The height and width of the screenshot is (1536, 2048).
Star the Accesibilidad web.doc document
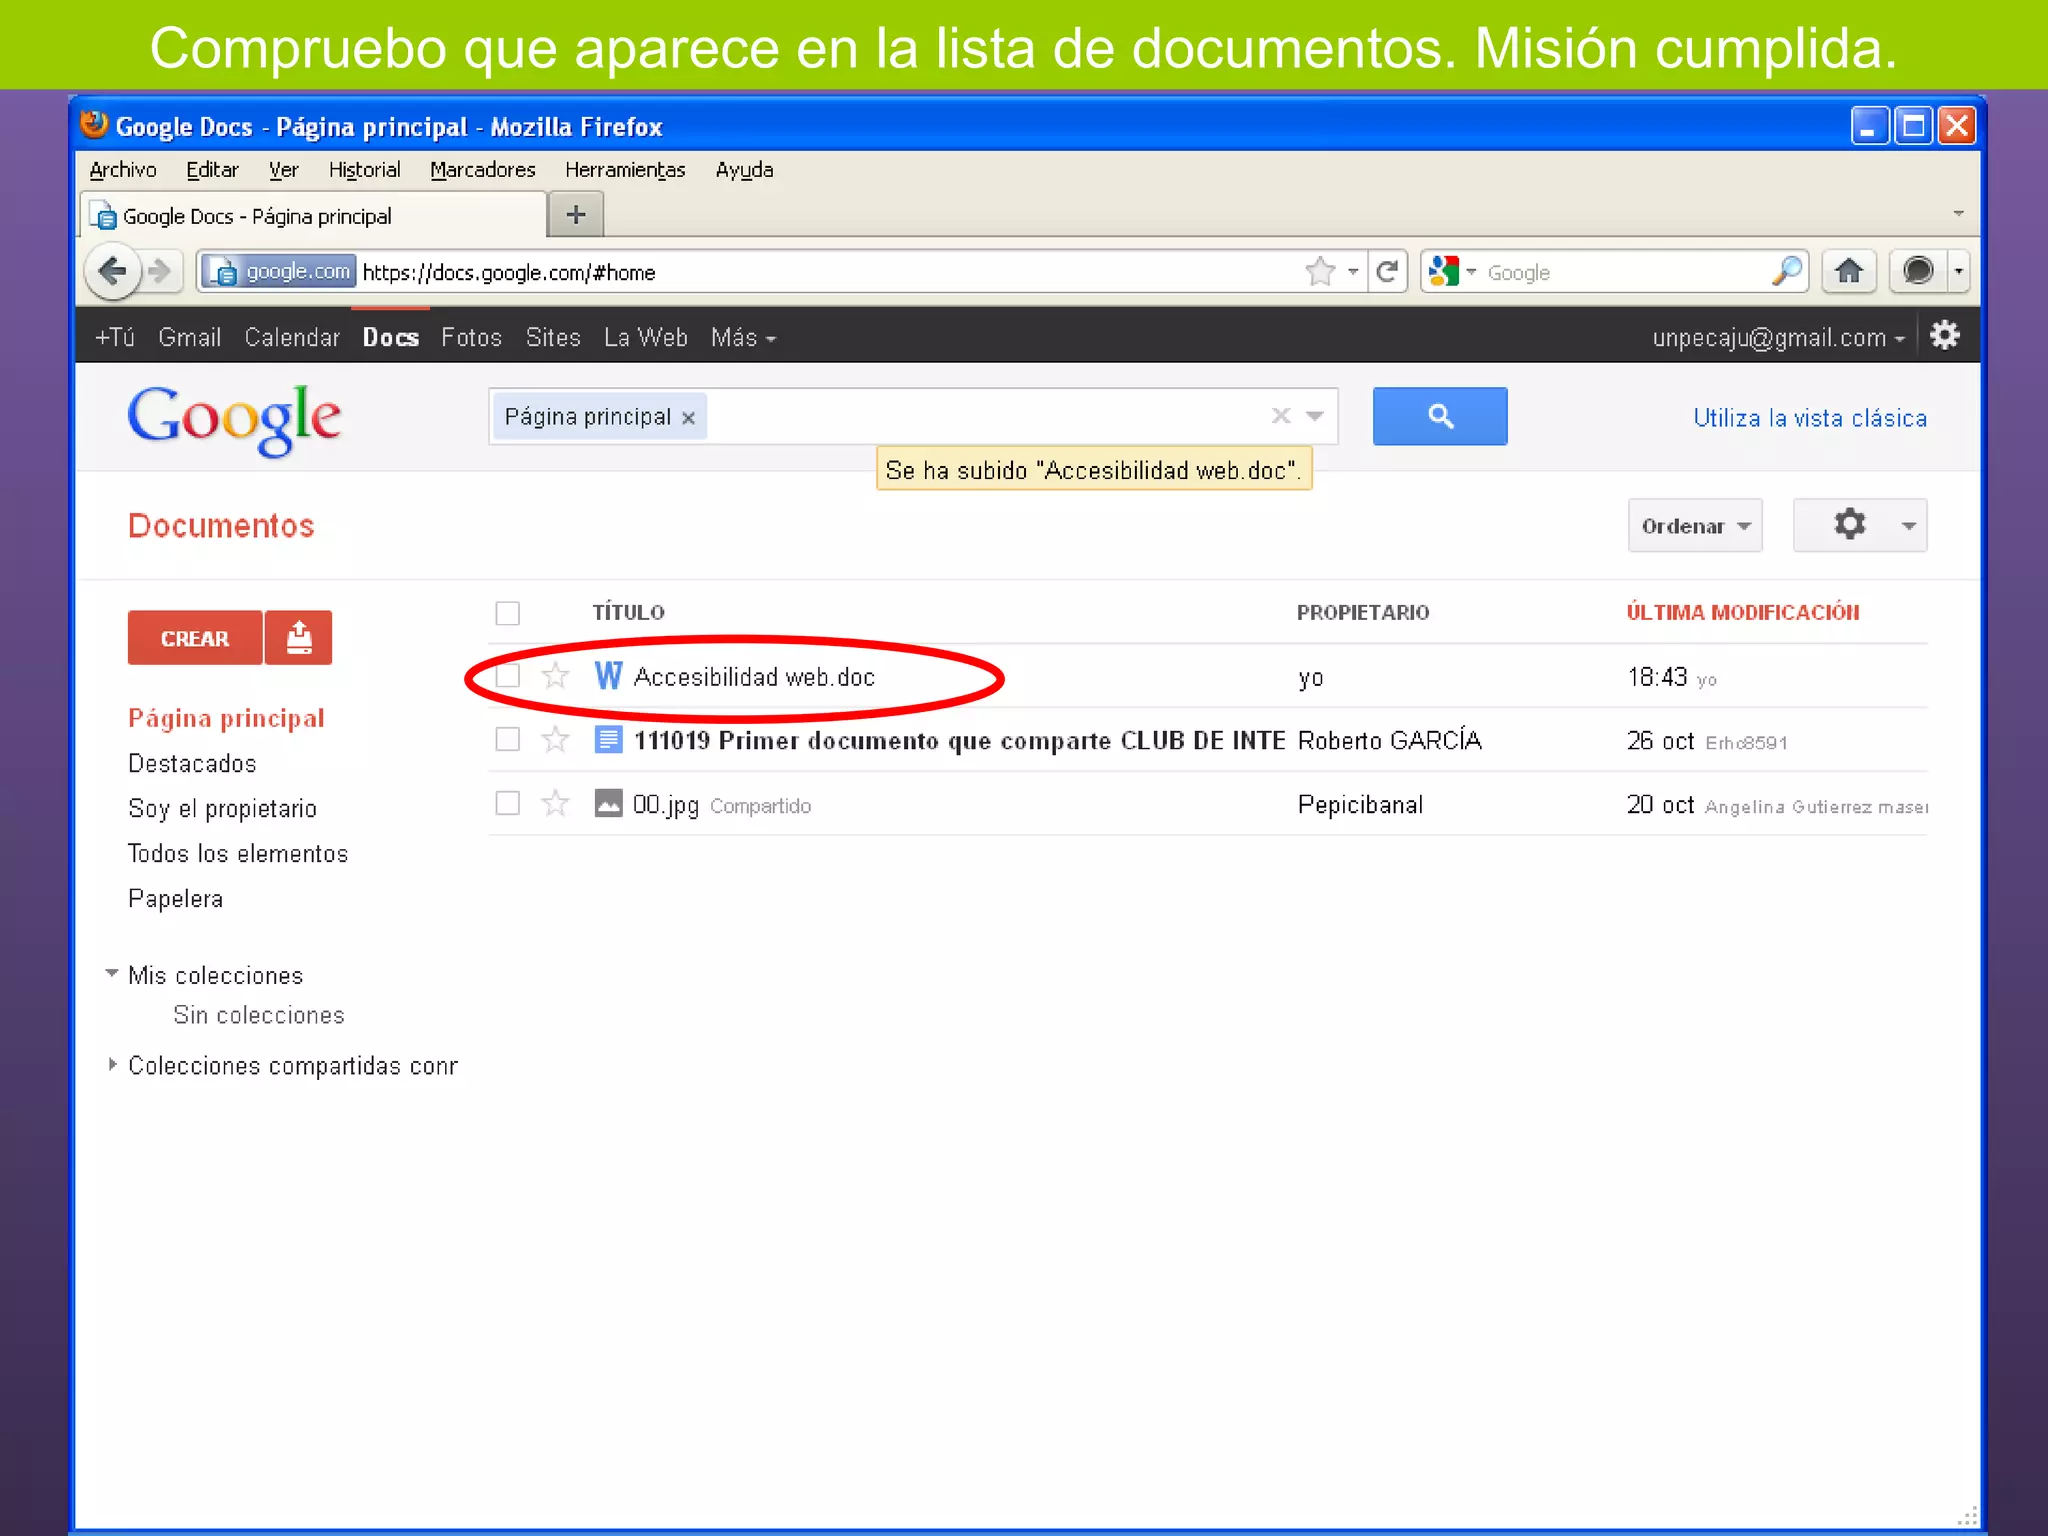(555, 676)
